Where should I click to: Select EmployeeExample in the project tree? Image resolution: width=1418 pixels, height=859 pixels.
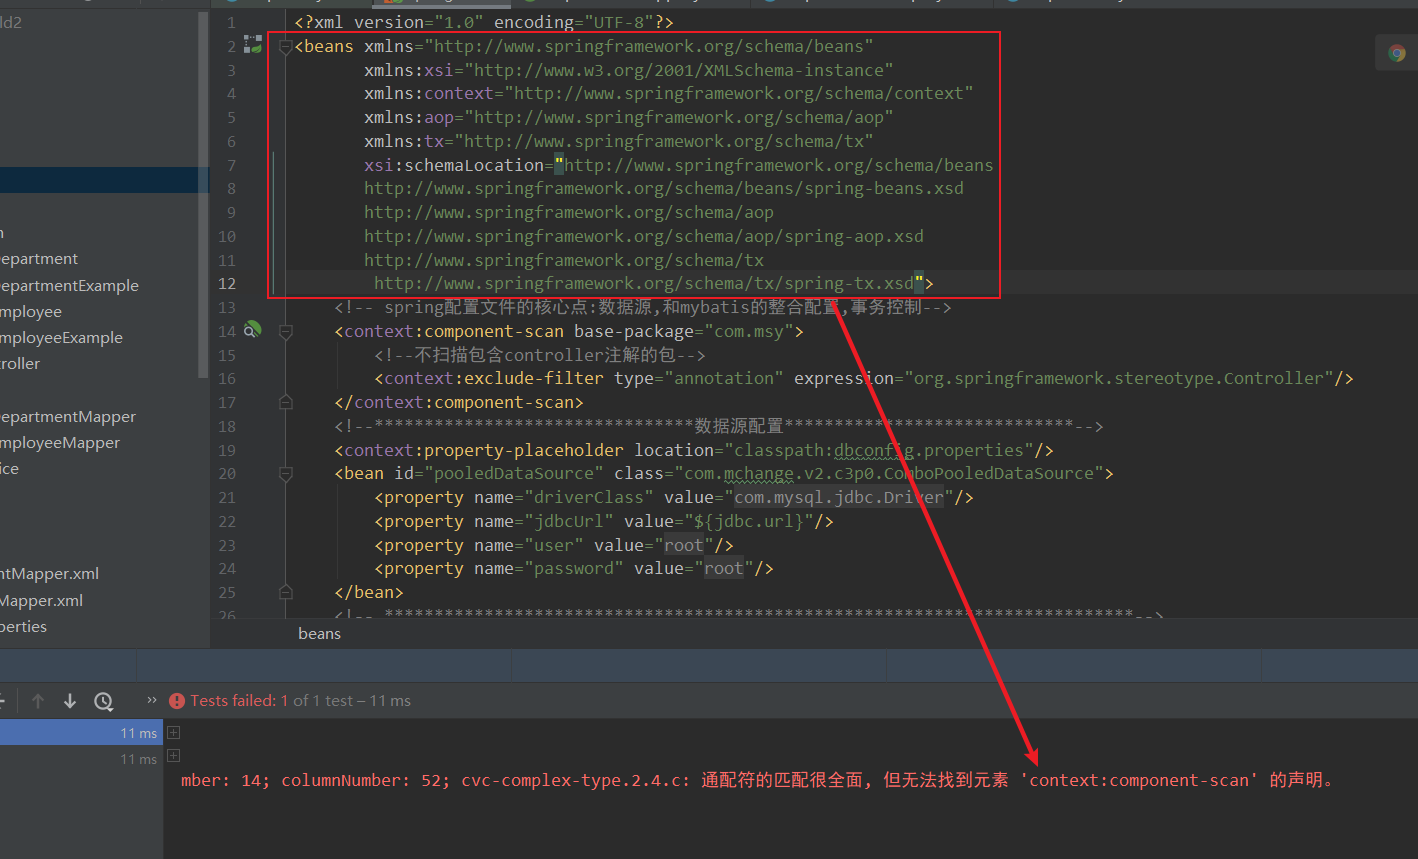[61, 338]
